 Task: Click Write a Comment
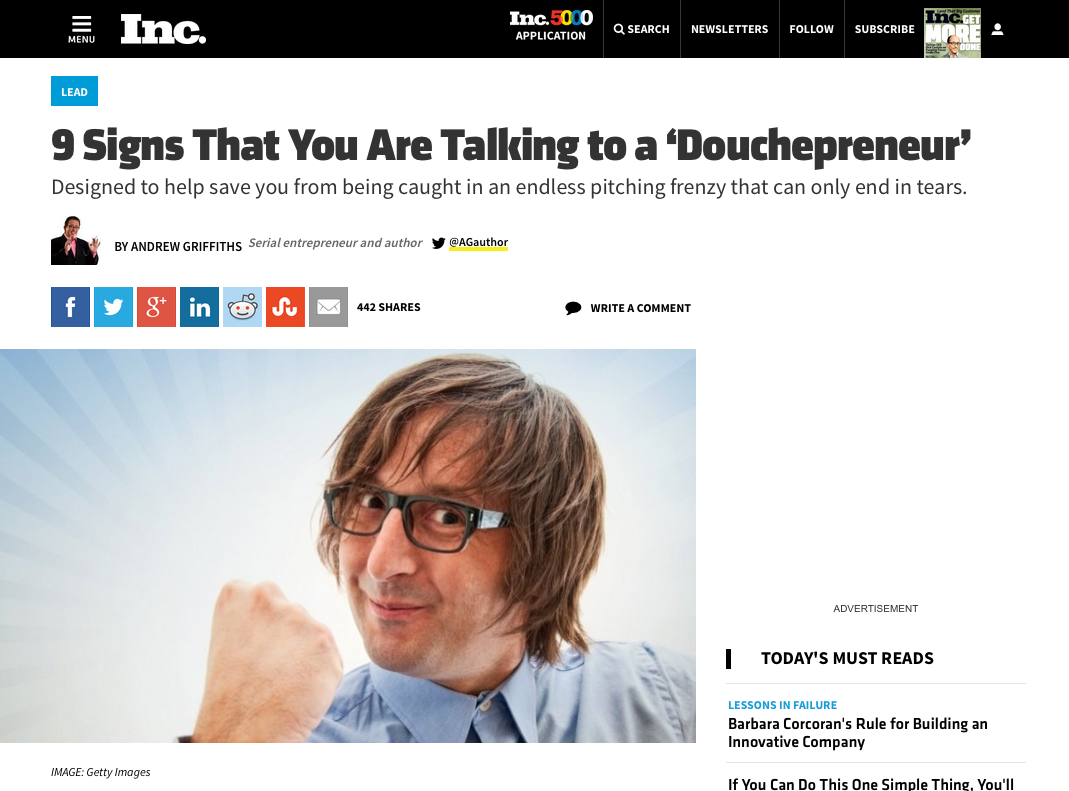pyautogui.click(x=628, y=308)
